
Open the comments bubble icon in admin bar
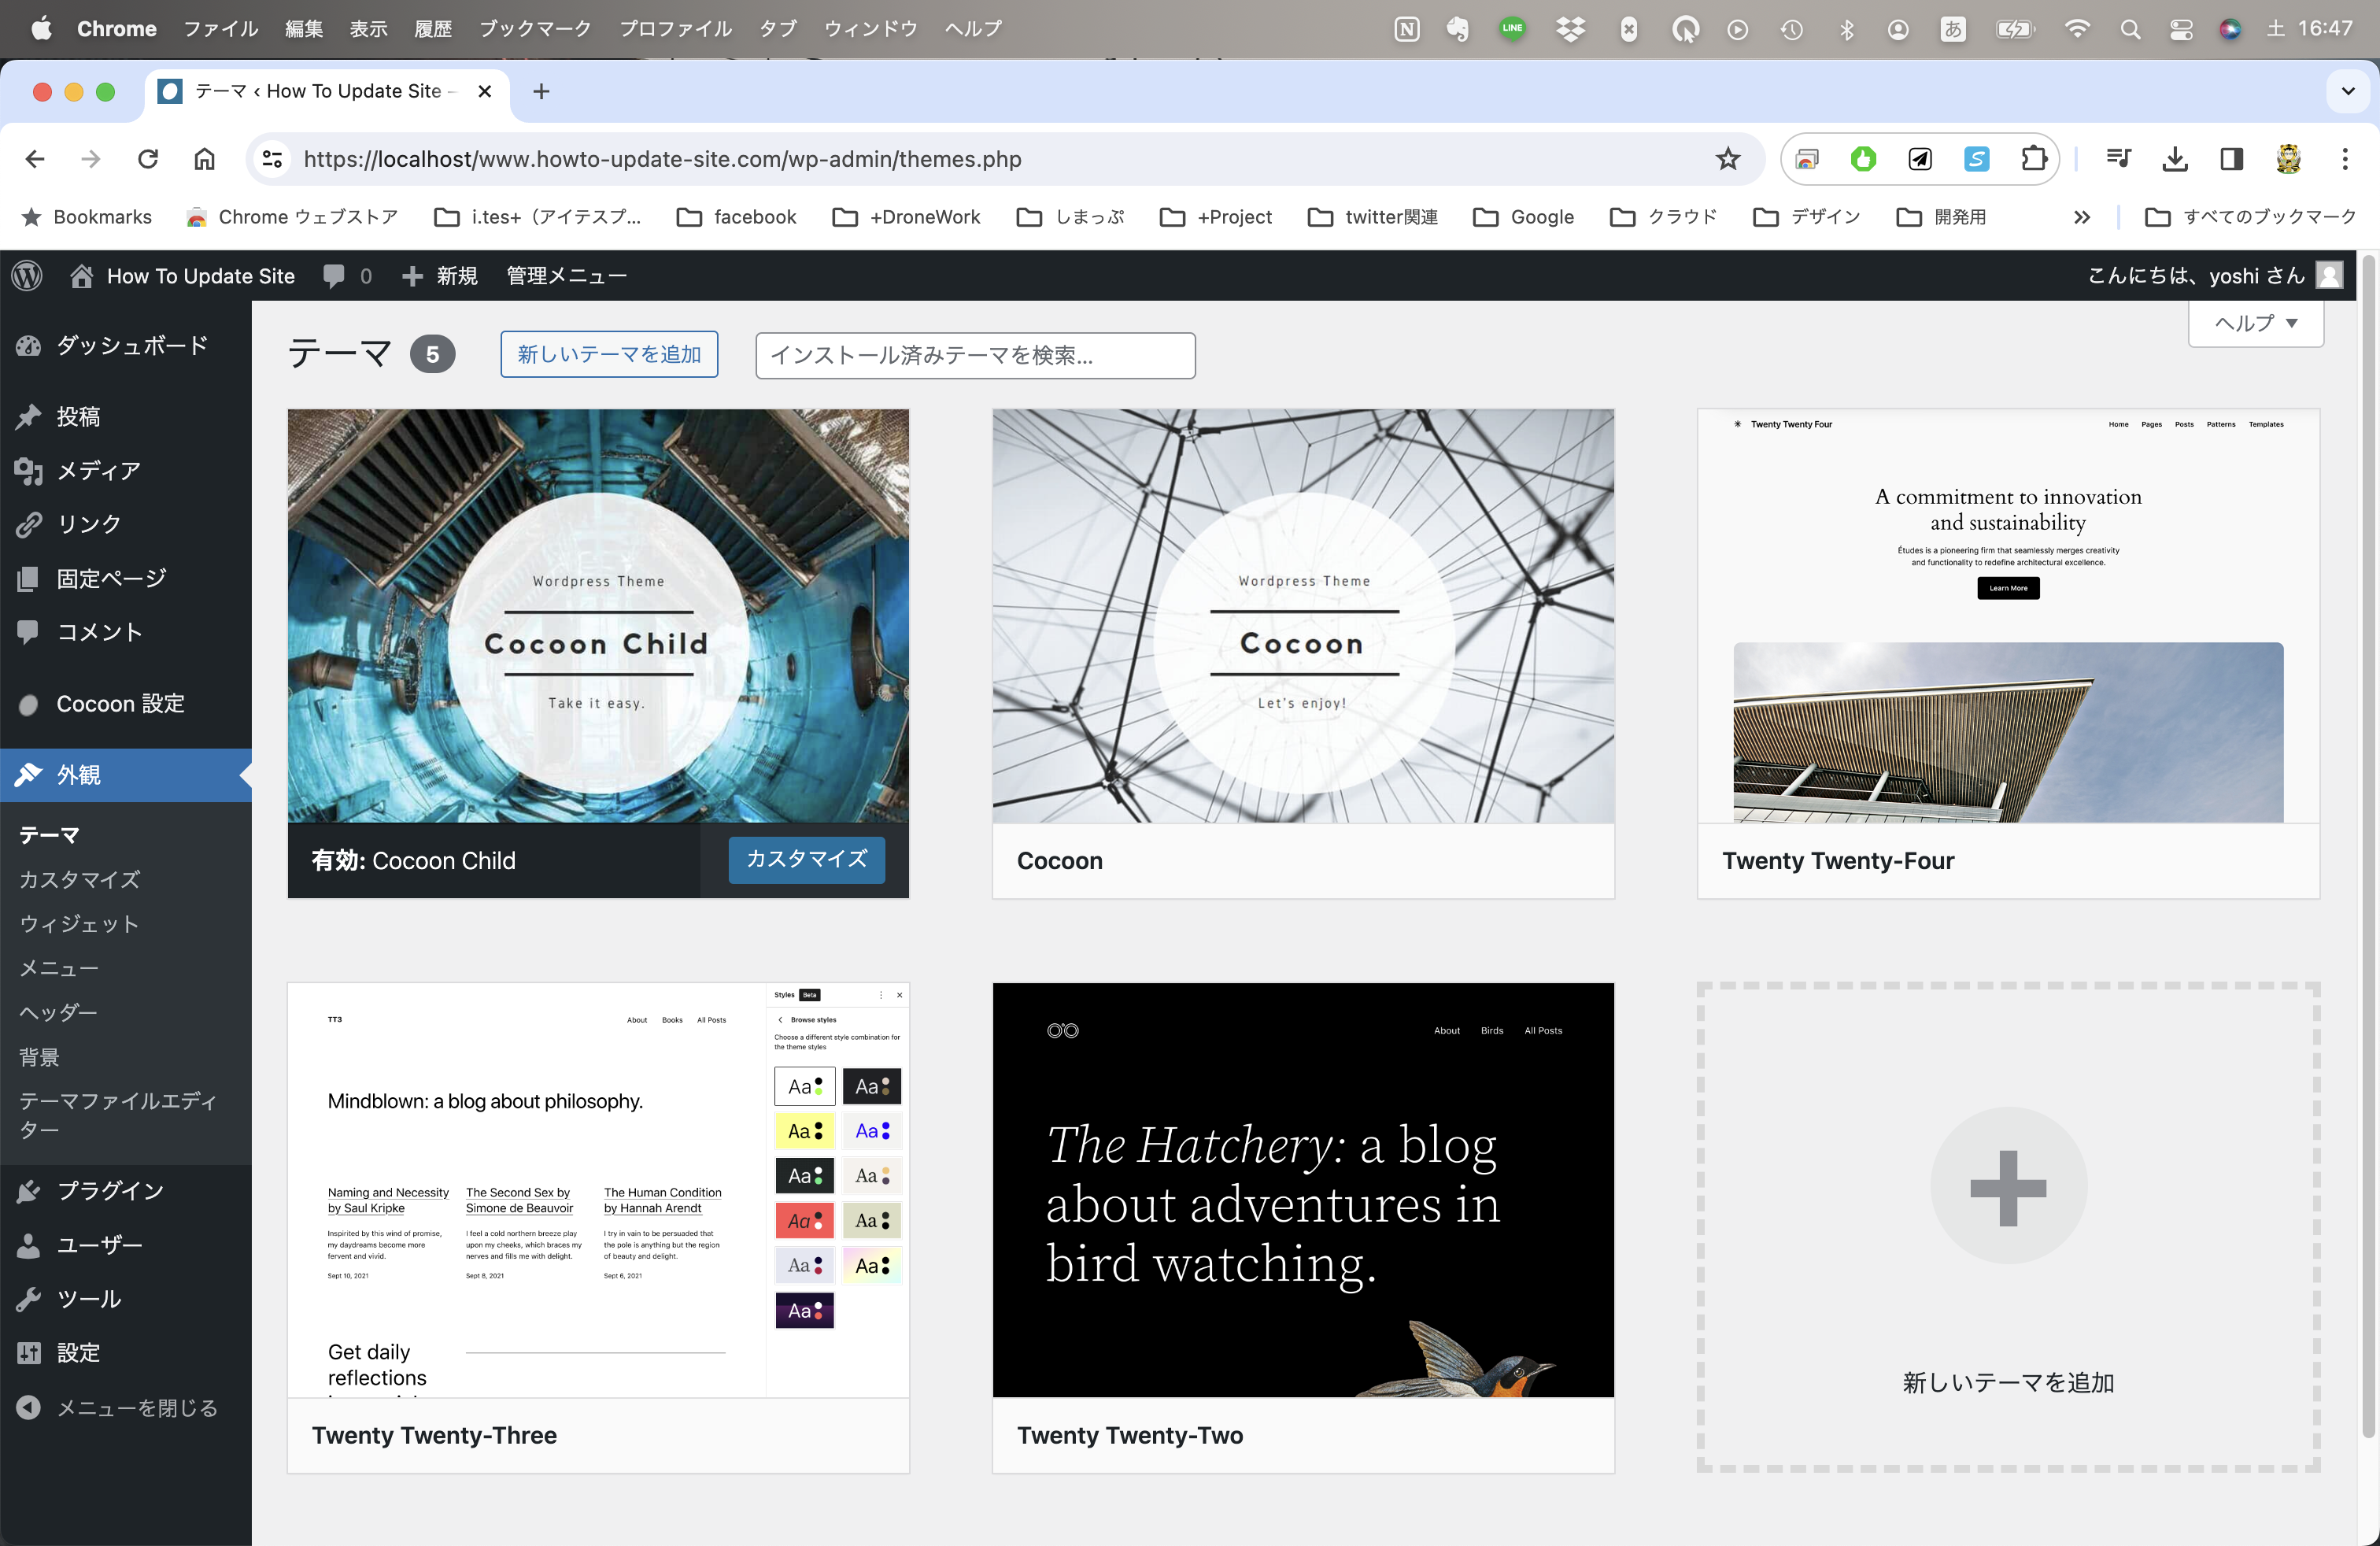tap(334, 276)
